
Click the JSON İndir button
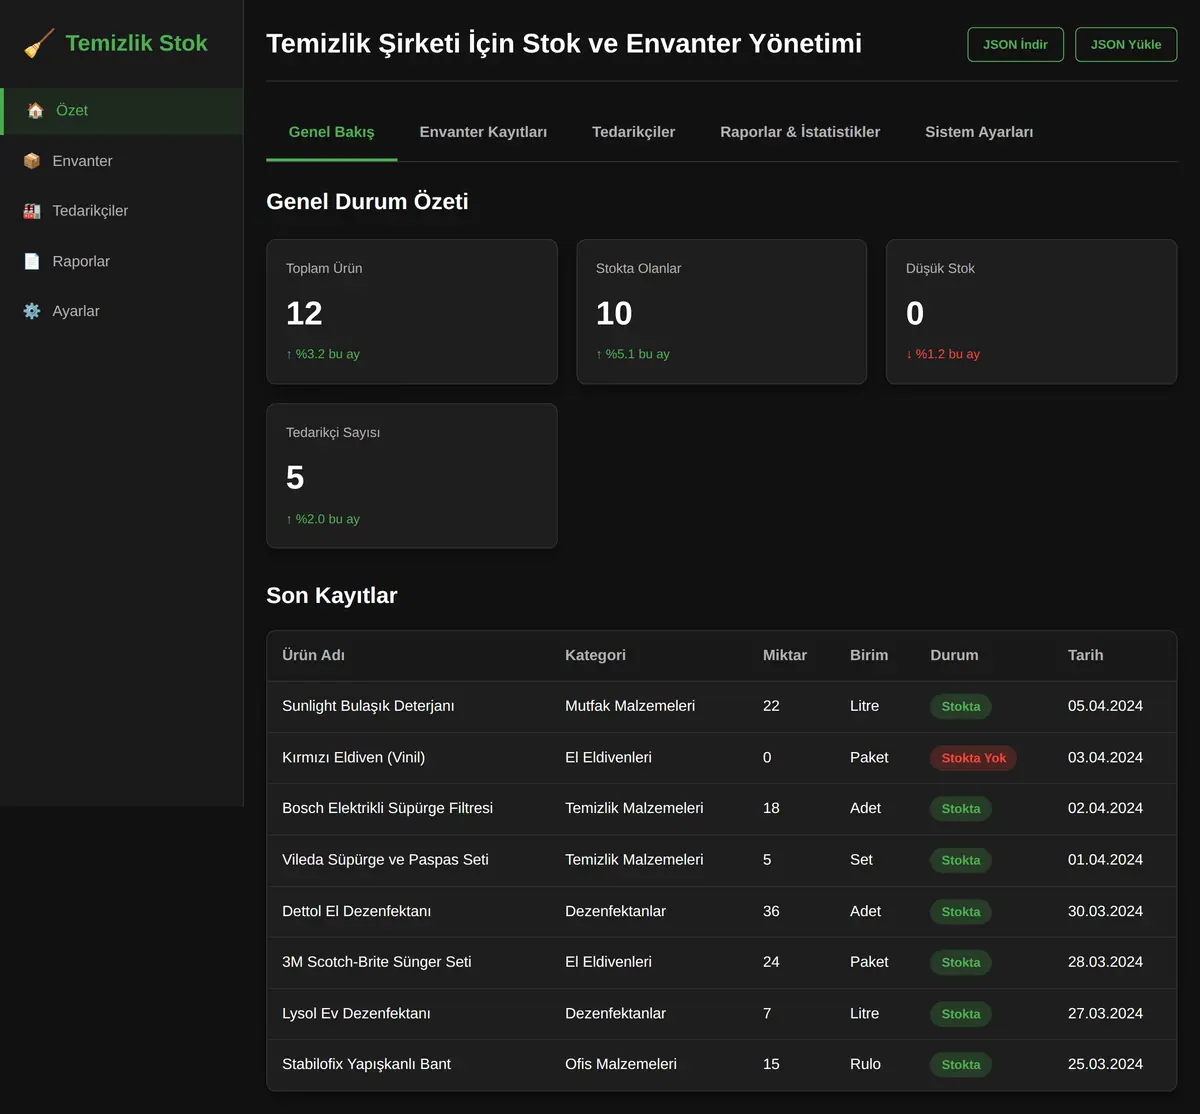(1015, 45)
